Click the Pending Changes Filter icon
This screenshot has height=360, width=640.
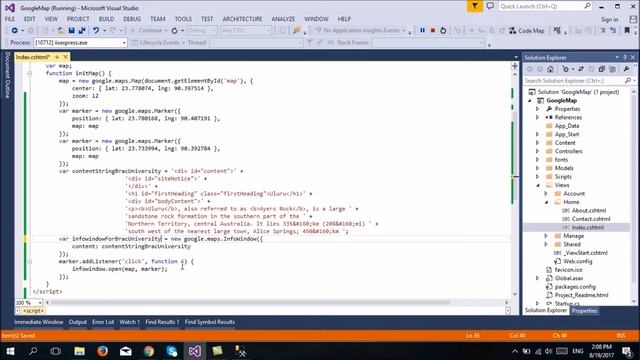[566, 69]
